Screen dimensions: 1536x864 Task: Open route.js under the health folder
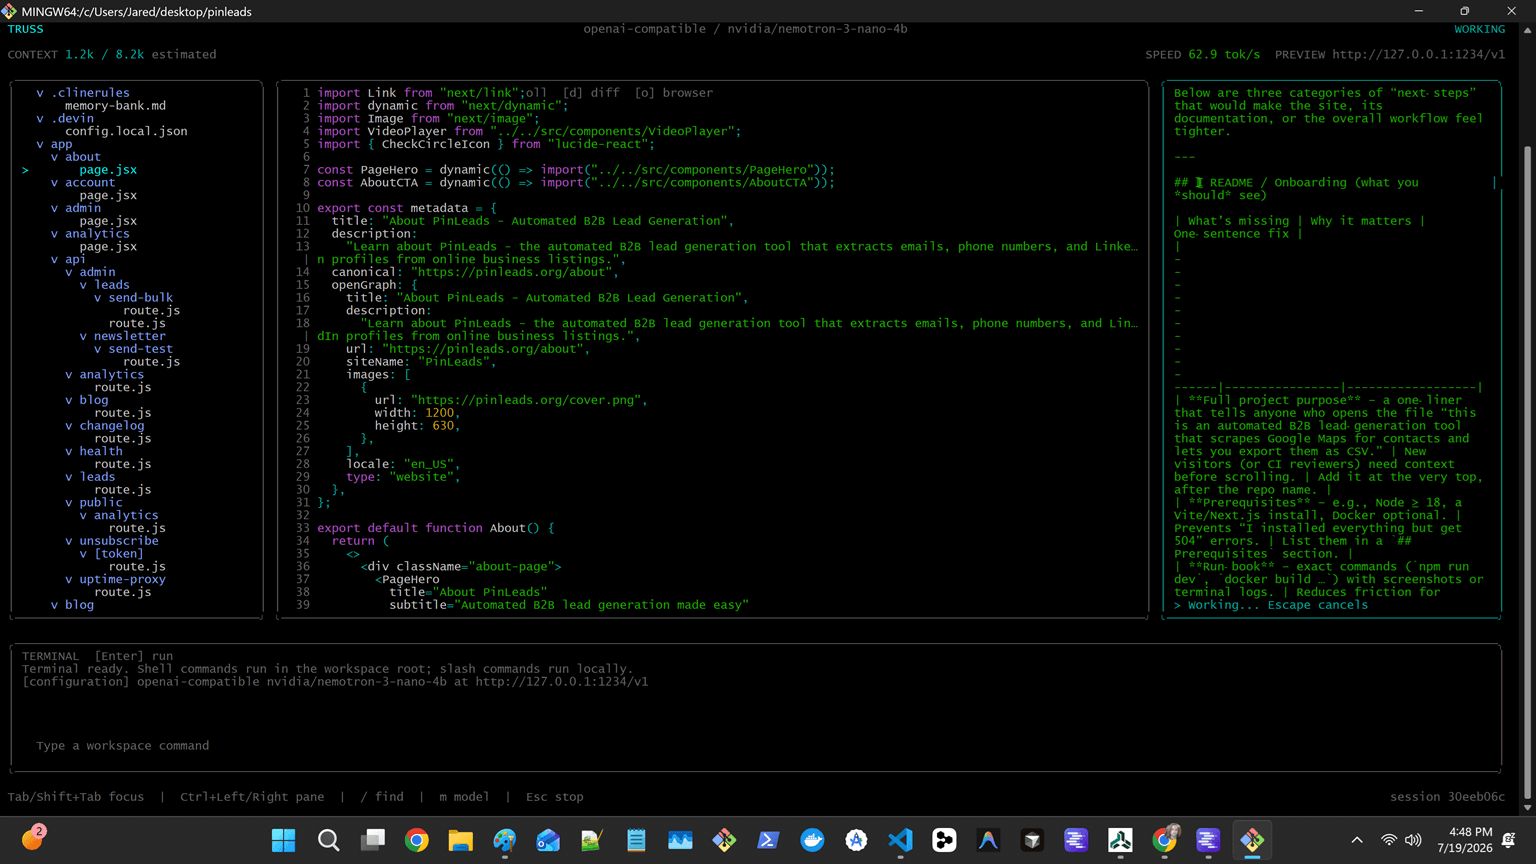click(x=123, y=464)
